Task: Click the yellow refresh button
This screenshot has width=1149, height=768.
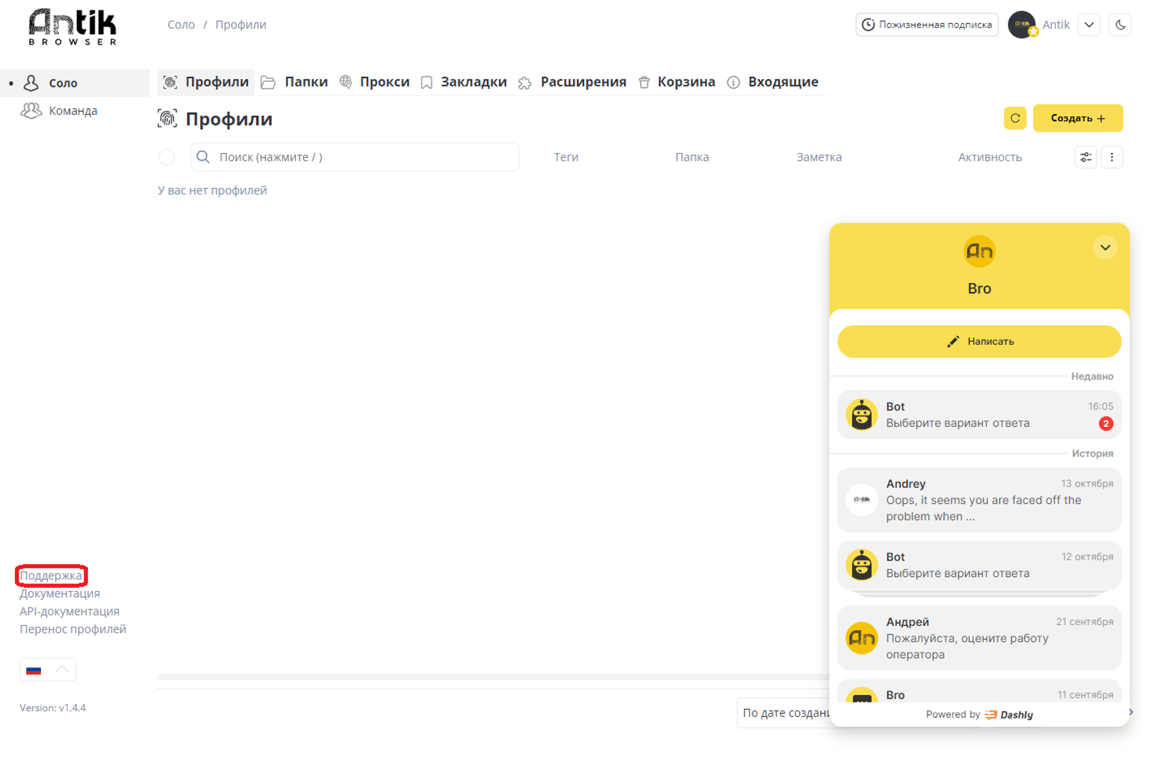Action: pos(1015,118)
